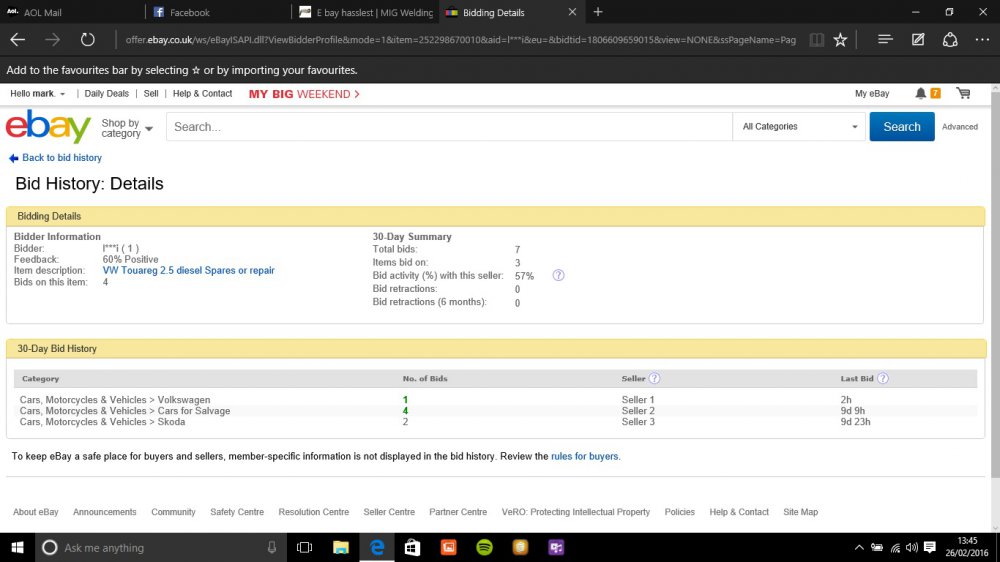Refresh the page with the reload icon
The image size is (1000, 562).
pos(87,40)
